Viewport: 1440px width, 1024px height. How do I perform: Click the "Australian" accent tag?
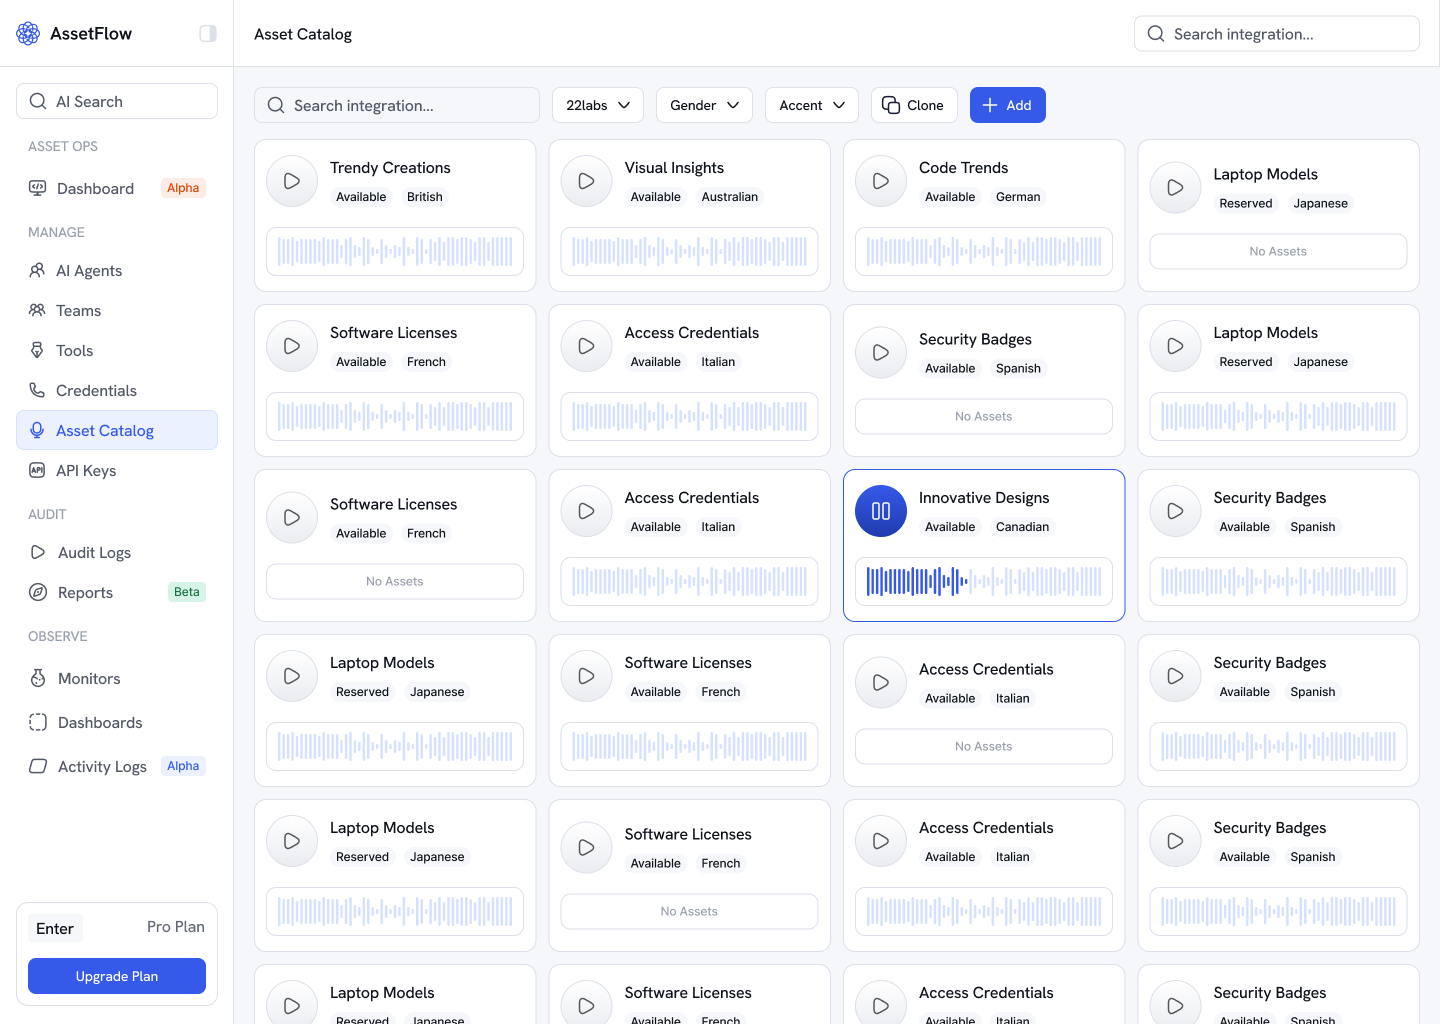click(x=730, y=197)
